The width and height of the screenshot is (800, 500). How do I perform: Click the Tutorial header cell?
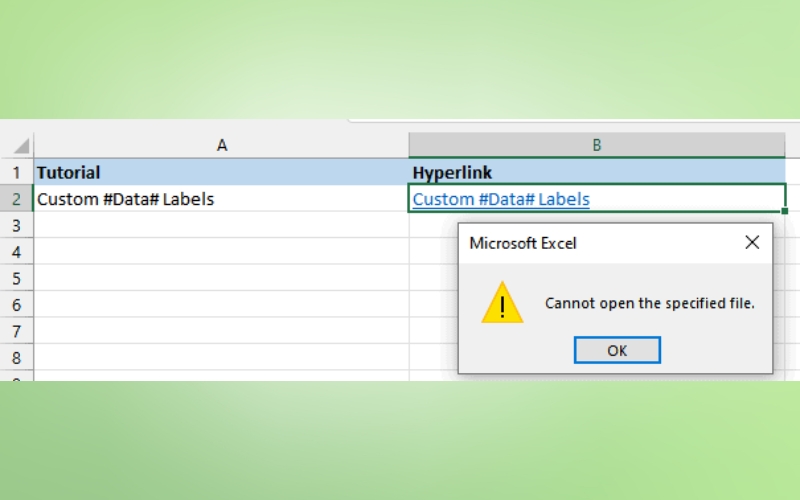click(x=221, y=172)
